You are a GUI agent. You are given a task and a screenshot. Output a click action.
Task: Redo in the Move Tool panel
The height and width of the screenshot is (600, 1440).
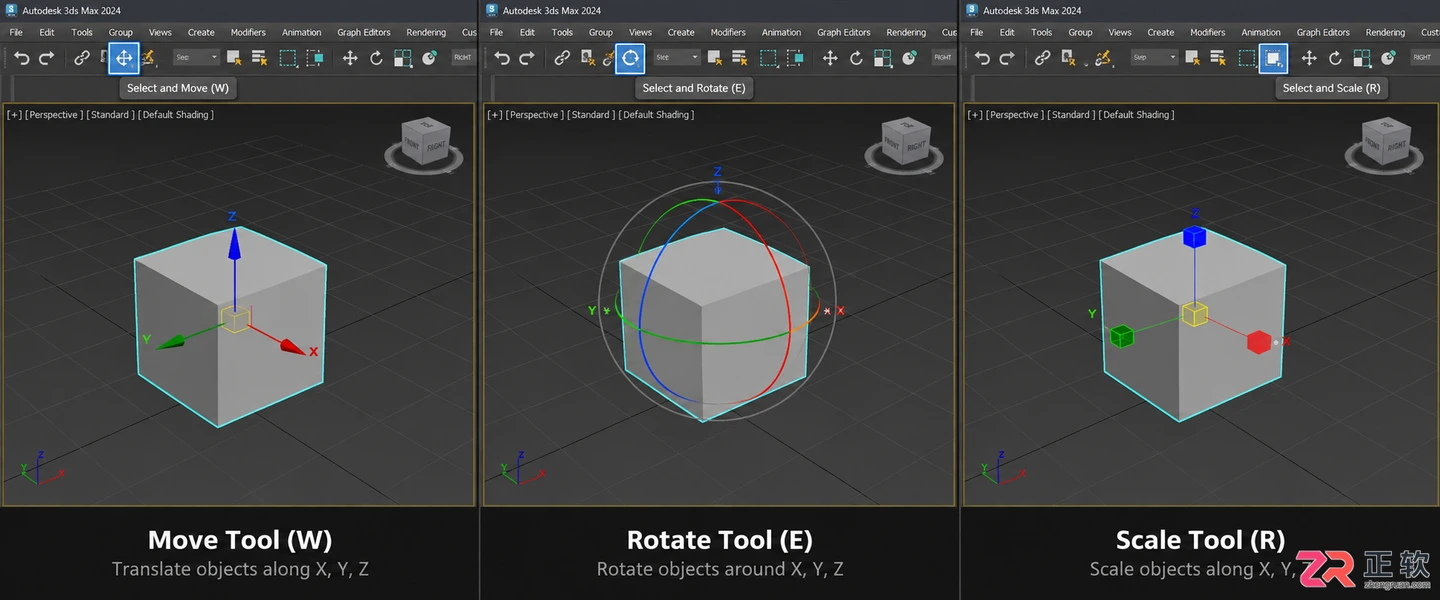click(46, 58)
